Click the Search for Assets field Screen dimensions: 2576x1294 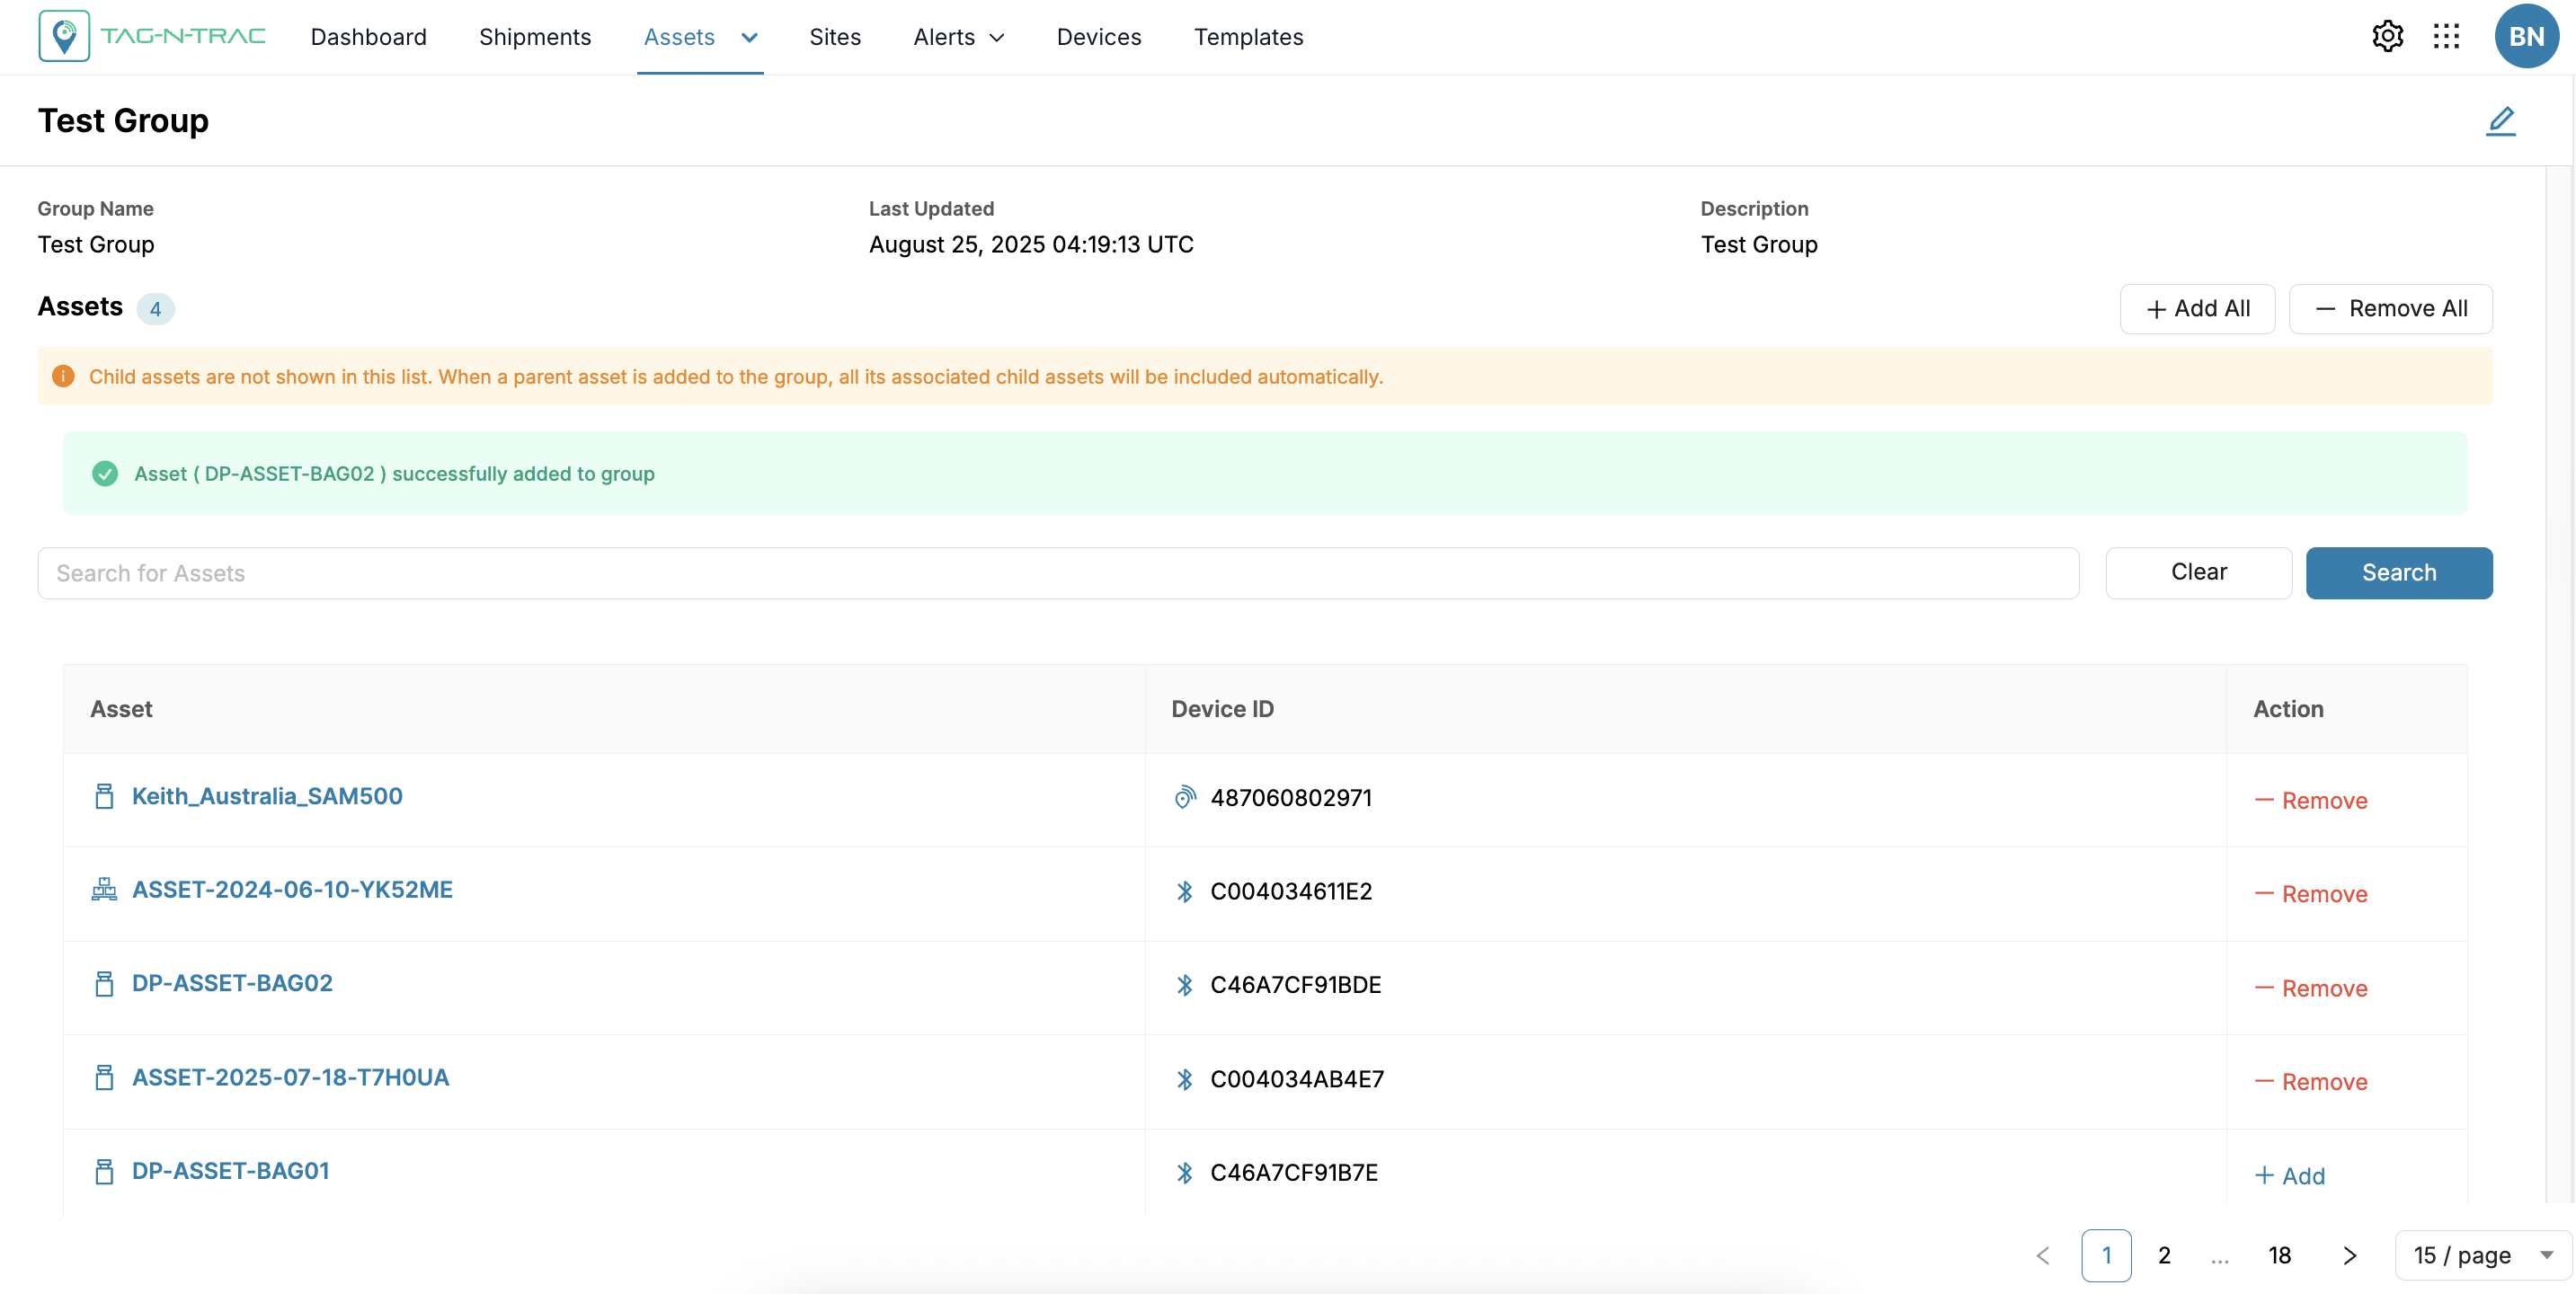(1058, 573)
